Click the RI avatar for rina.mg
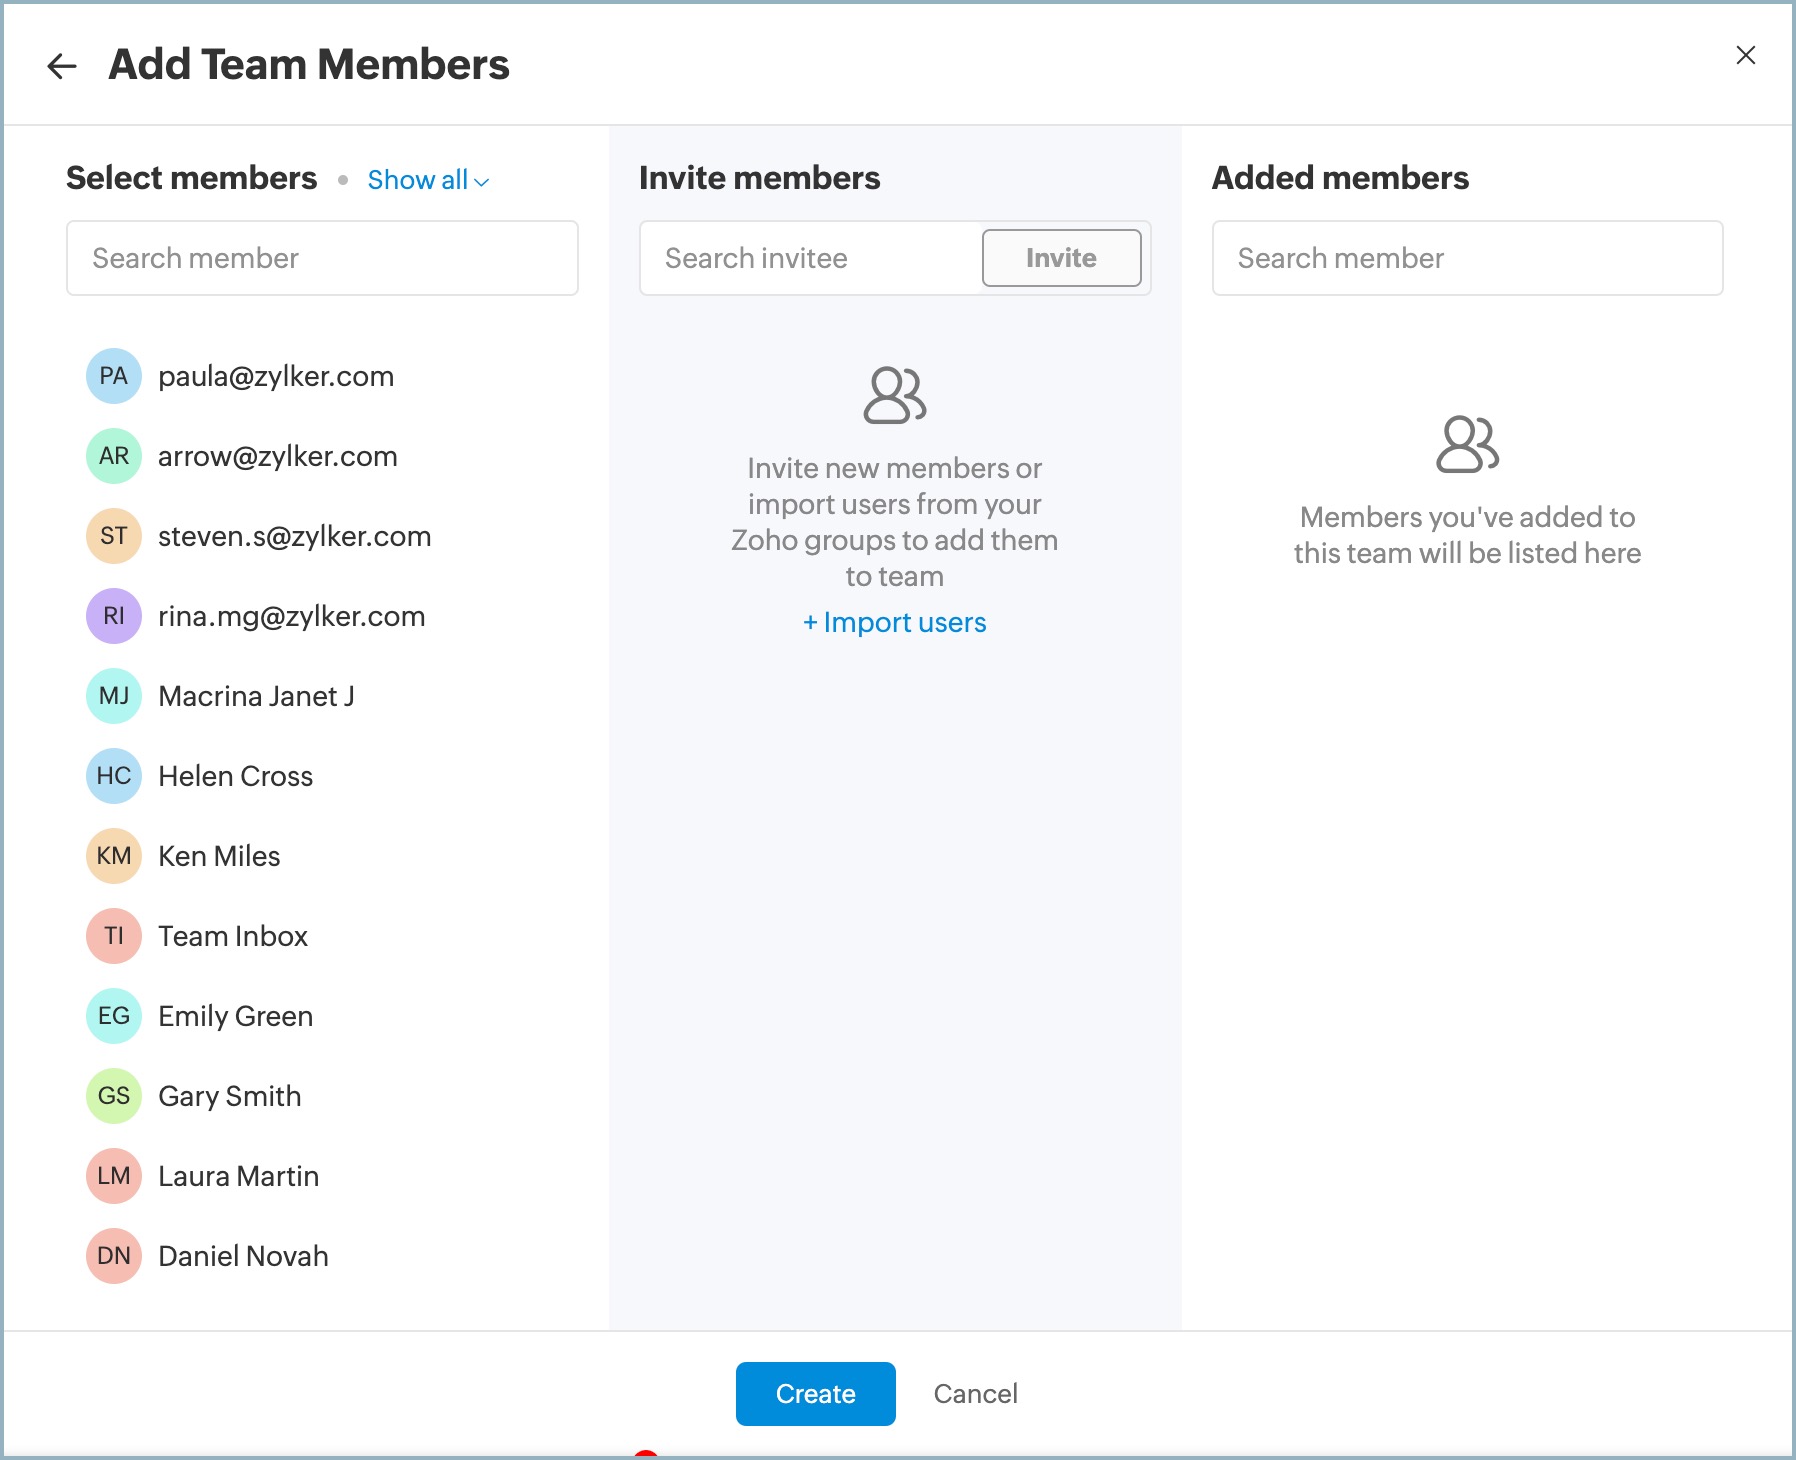Image resolution: width=1796 pixels, height=1460 pixels. pyautogui.click(x=114, y=616)
